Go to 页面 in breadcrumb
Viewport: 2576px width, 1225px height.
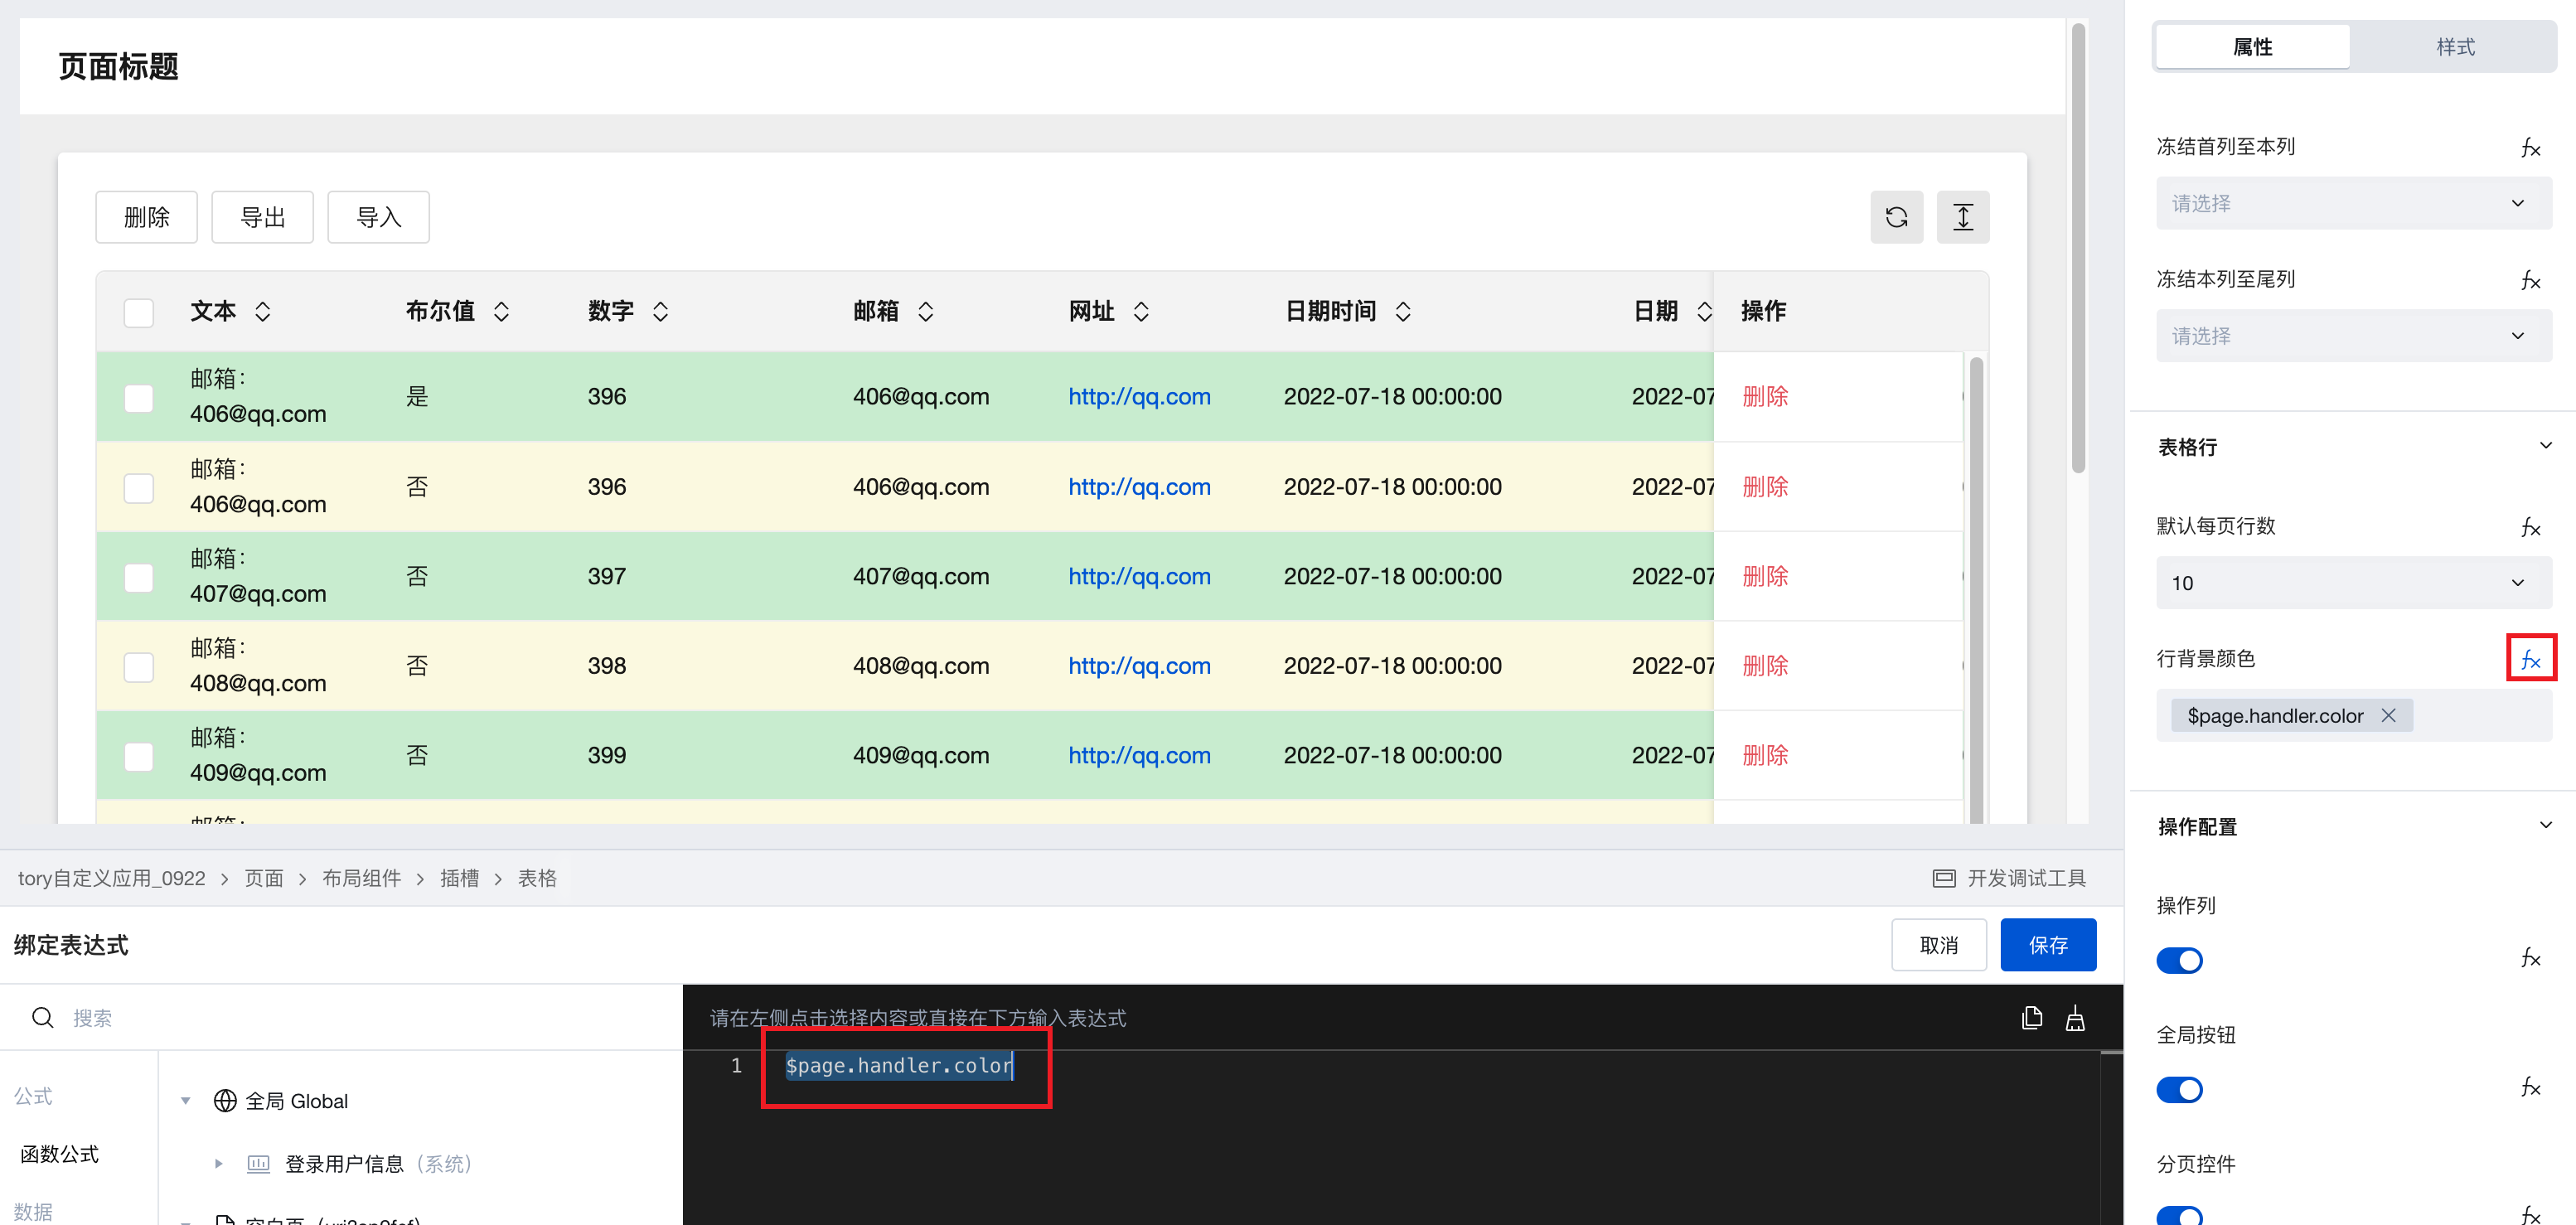(264, 879)
